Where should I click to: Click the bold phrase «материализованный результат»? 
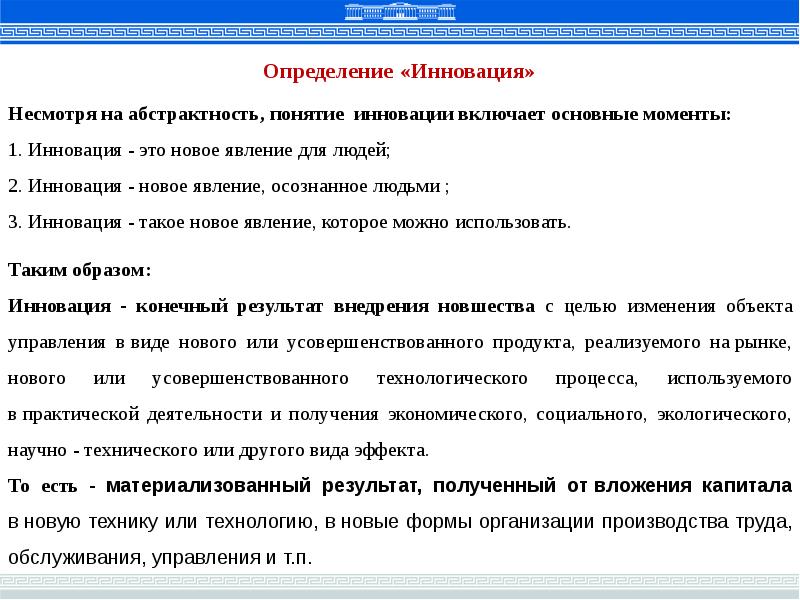256,486
